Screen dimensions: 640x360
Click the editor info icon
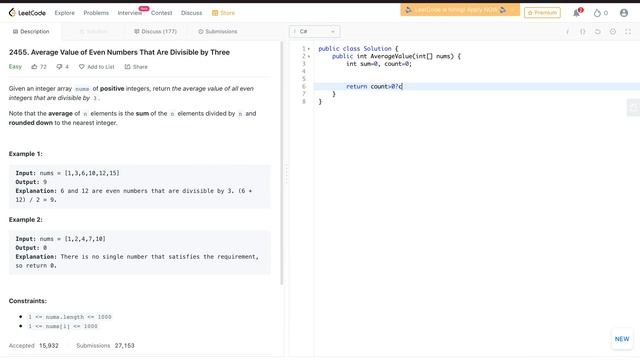(567, 31)
